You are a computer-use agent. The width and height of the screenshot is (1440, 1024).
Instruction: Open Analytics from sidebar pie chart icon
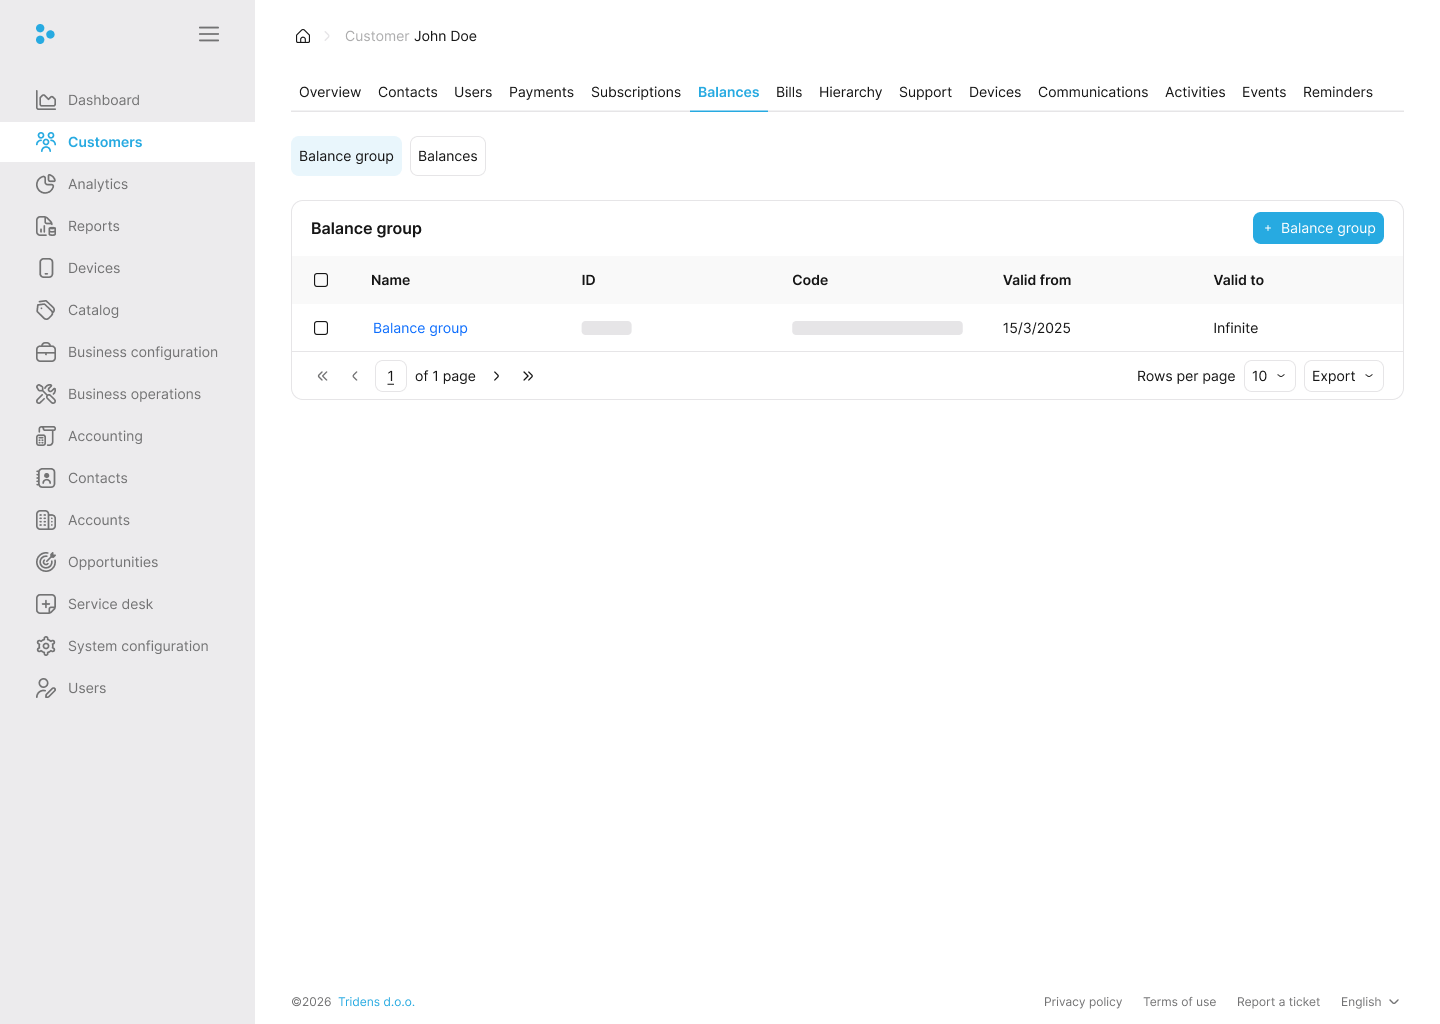click(46, 184)
